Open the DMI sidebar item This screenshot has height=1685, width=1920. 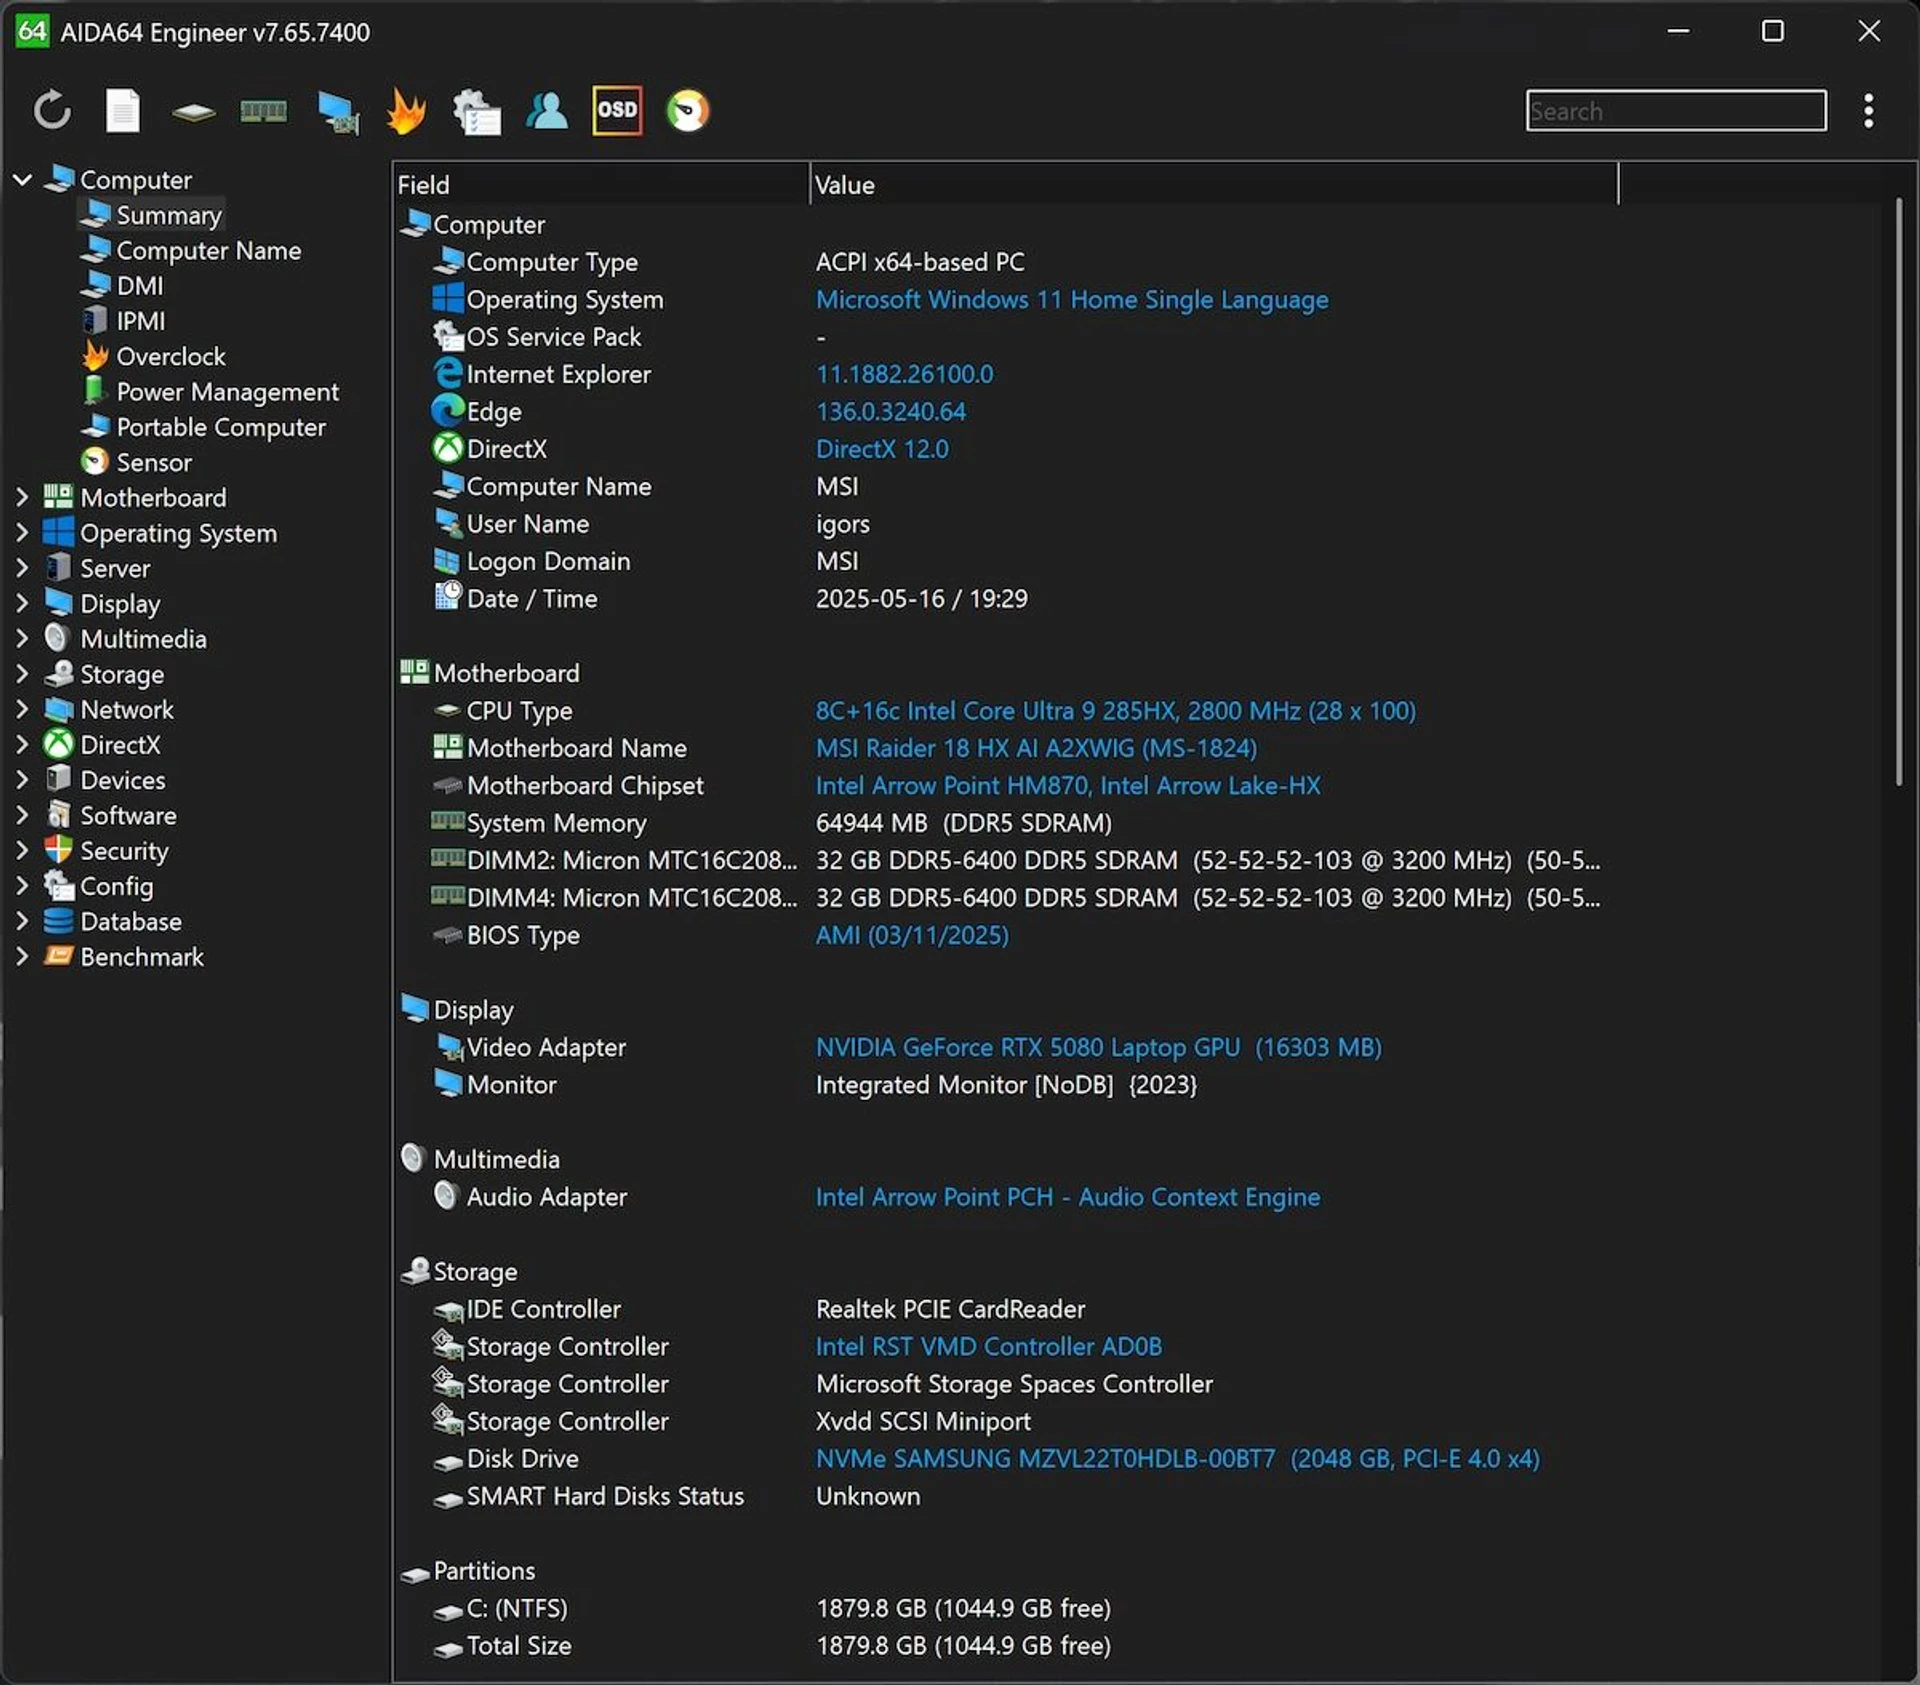coord(122,286)
